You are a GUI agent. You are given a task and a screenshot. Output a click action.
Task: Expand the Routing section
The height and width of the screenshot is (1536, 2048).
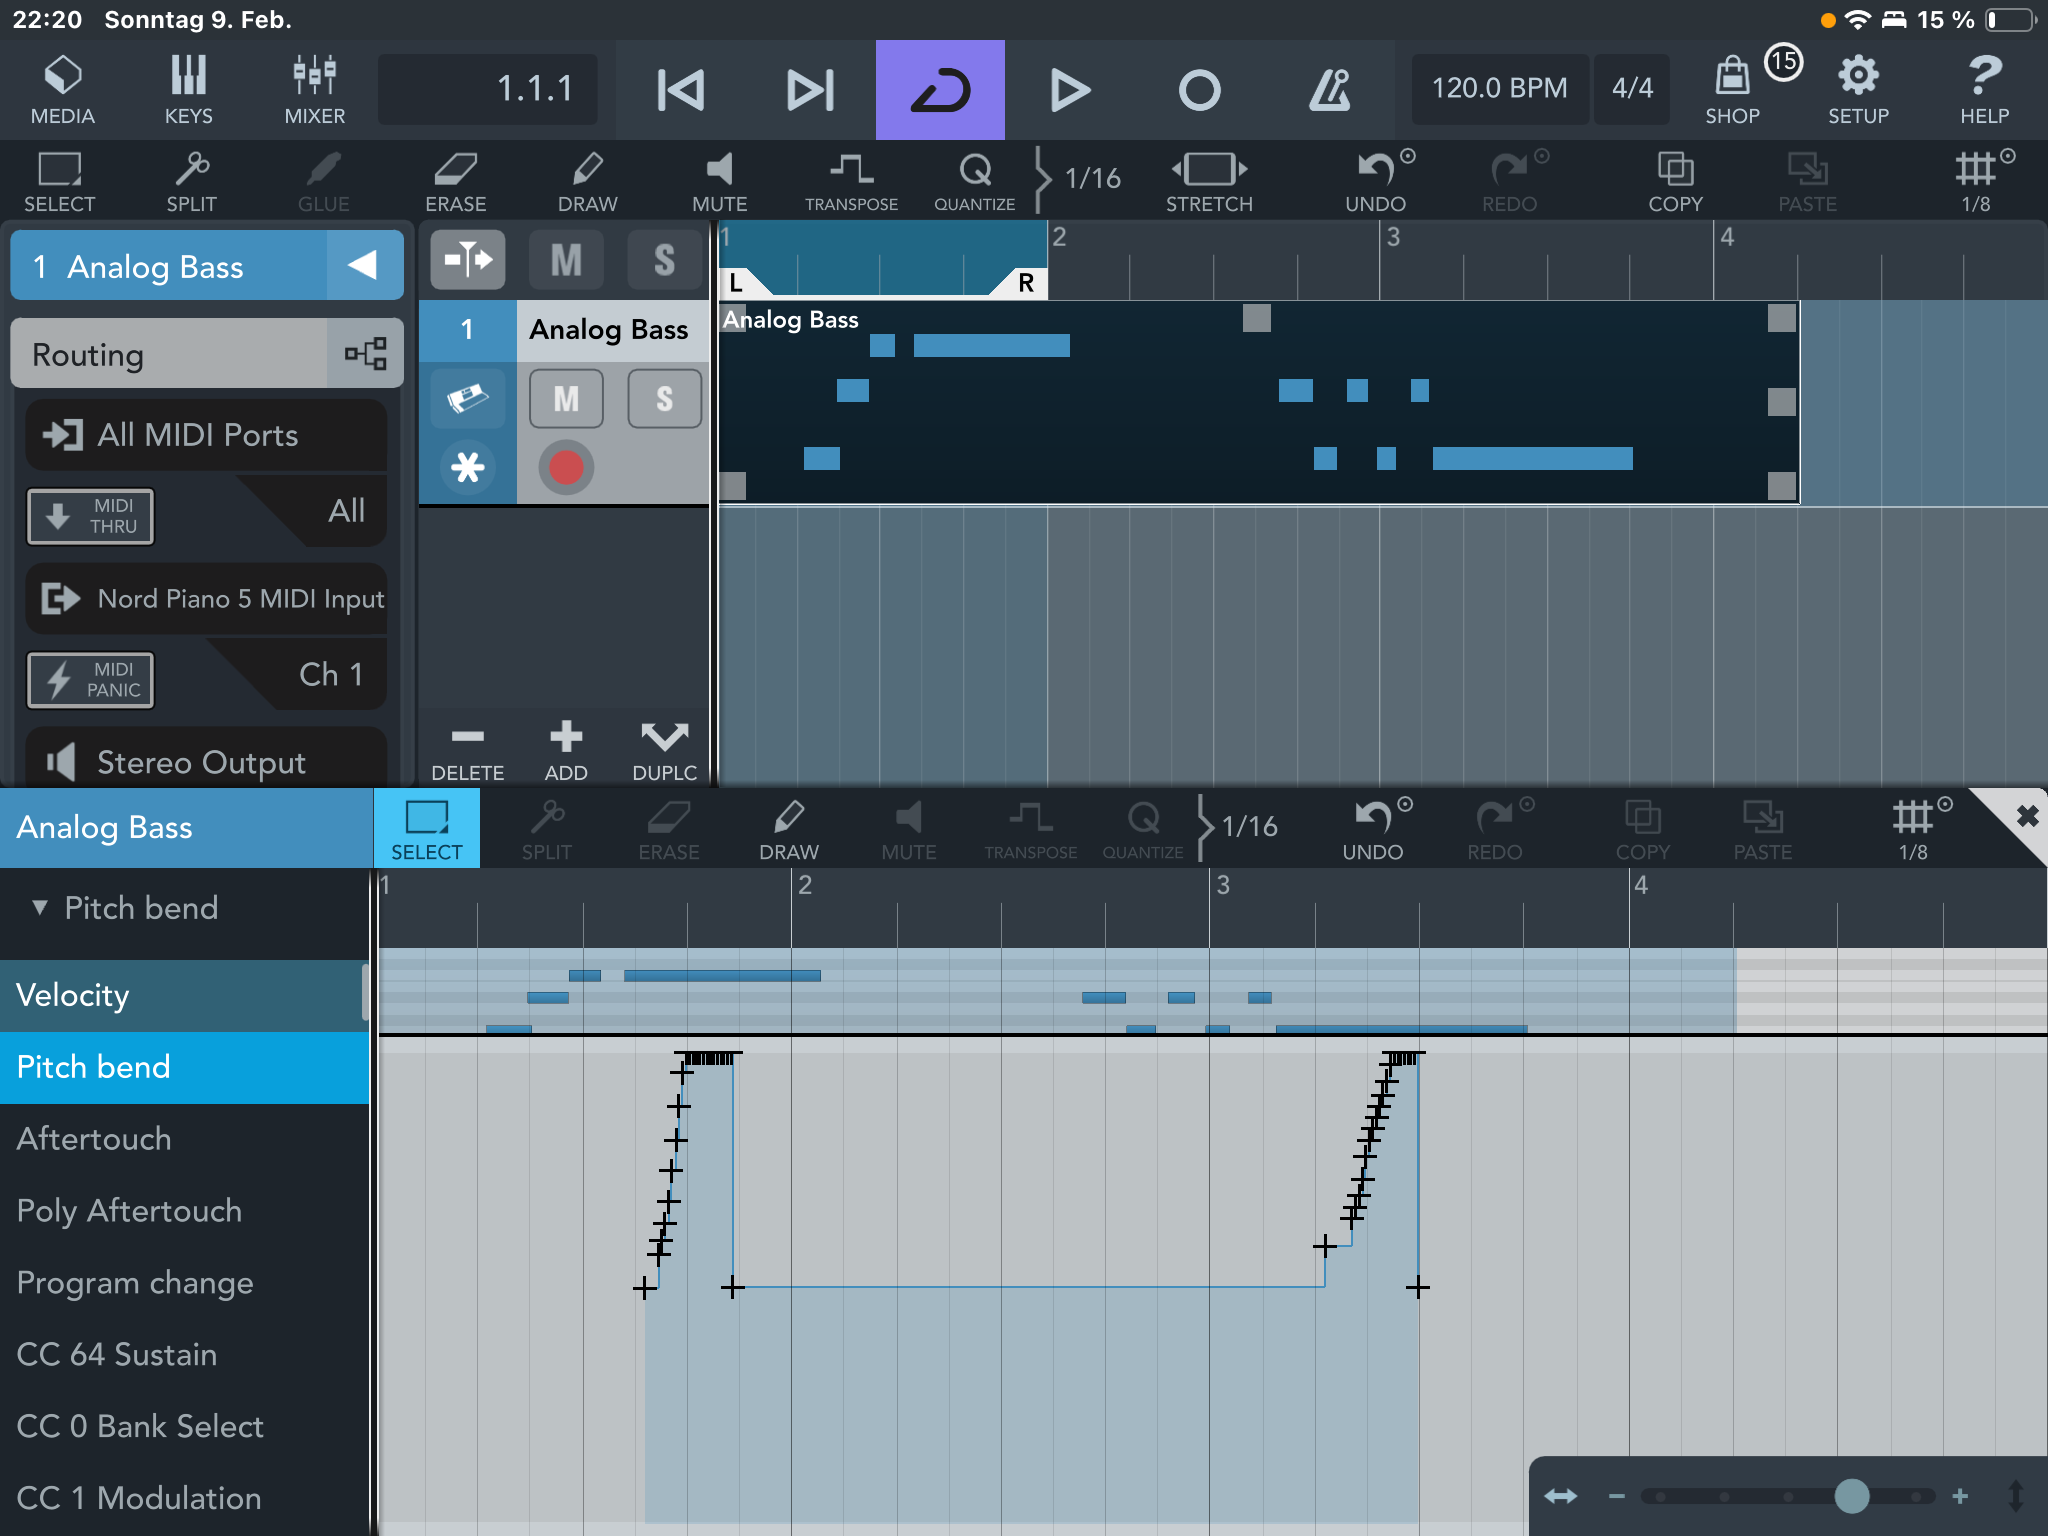pyautogui.click(x=207, y=353)
